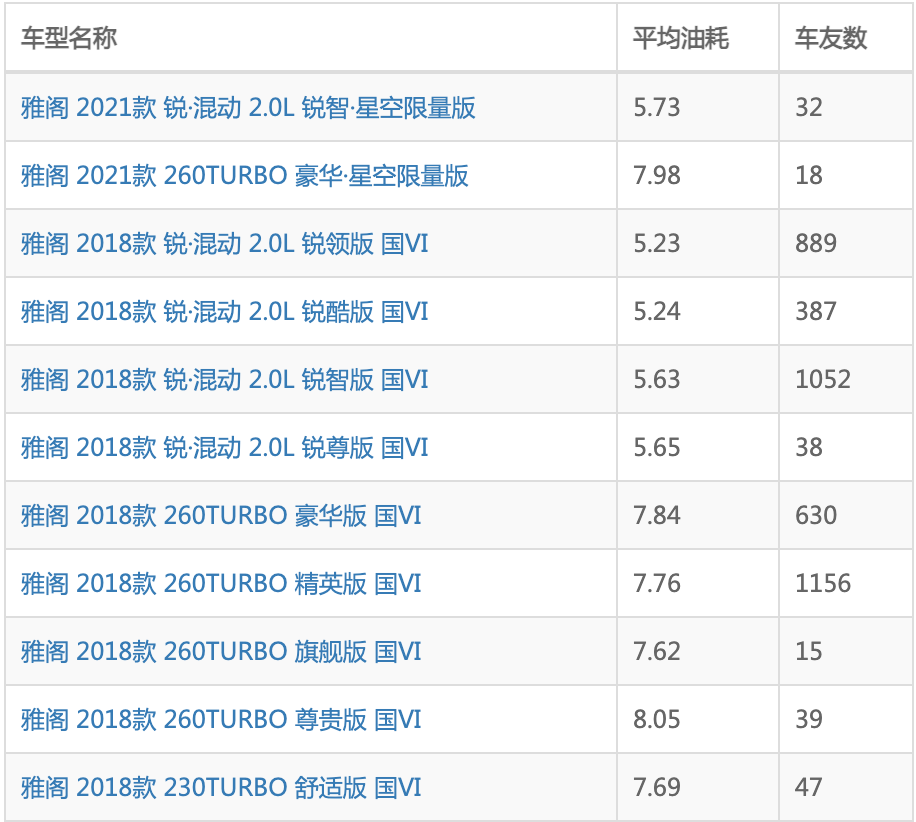
Task: Select fuel value 7.62
Action: tap(657, 652)
